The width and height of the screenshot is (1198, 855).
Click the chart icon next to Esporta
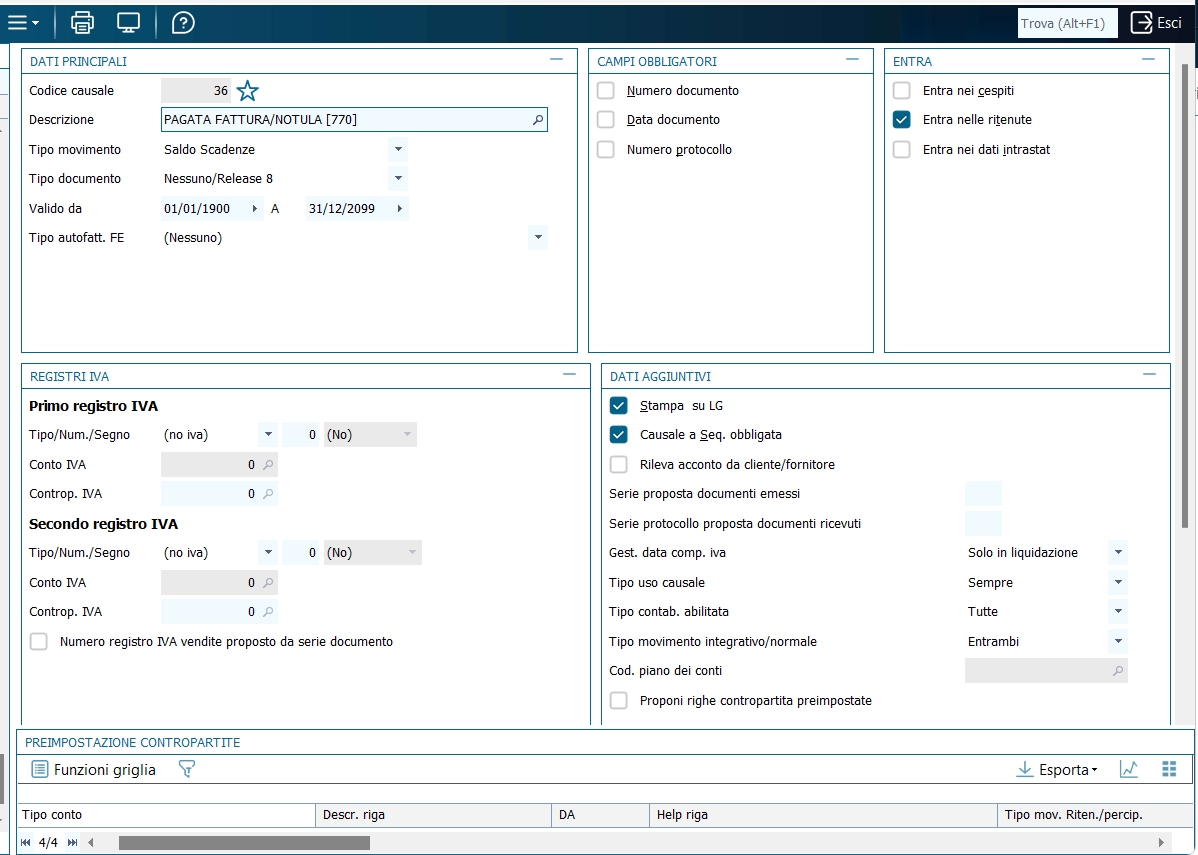(x=1129, y=769)
